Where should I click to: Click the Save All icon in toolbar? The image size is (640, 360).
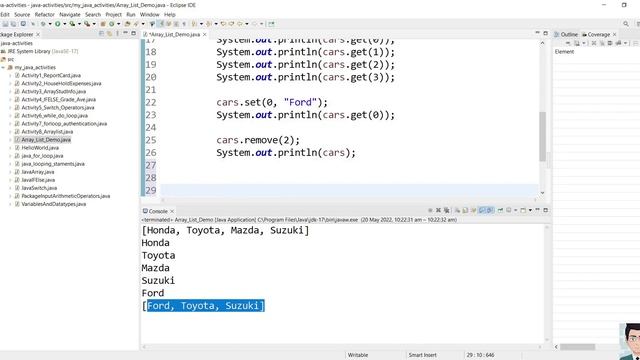pyautogui.click(x=13, y=24)
